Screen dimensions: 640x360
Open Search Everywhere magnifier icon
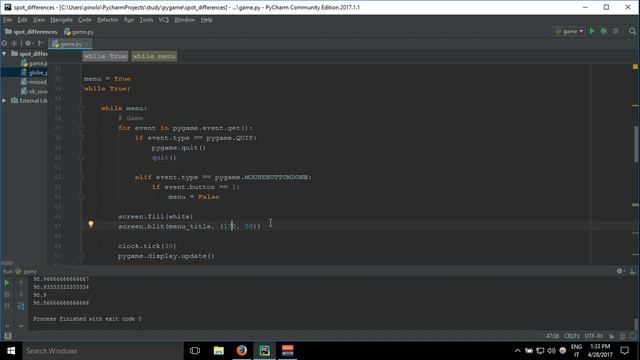click(632, 31)
